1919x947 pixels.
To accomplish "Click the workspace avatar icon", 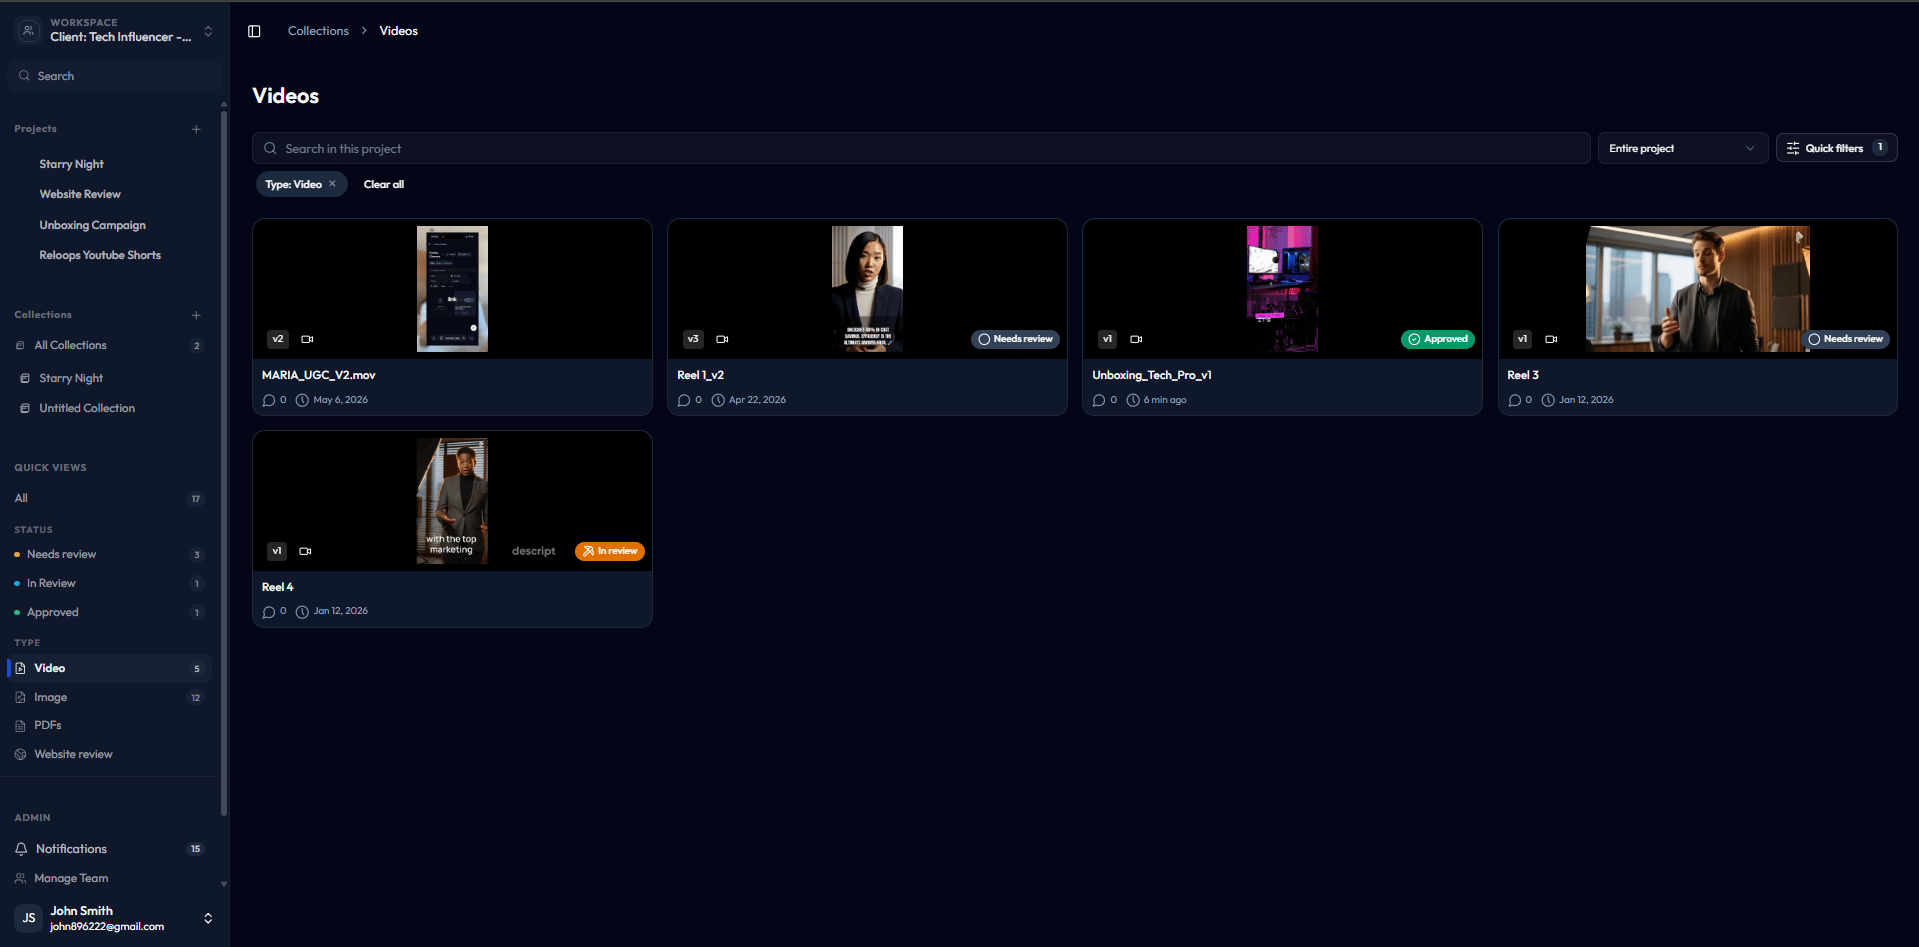I will [29, 30].
